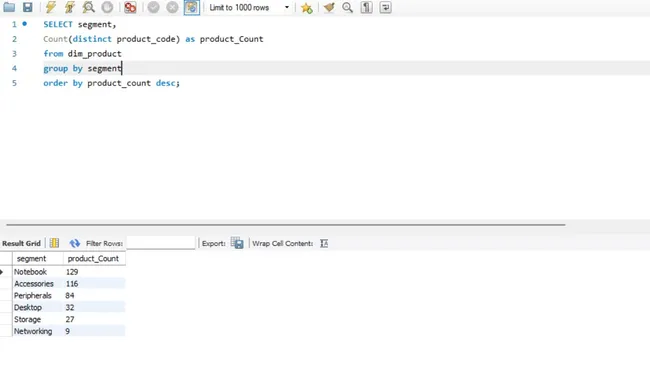Click the value 116 cell
This screenshot has height=366, width=650.
pos(94,284)
